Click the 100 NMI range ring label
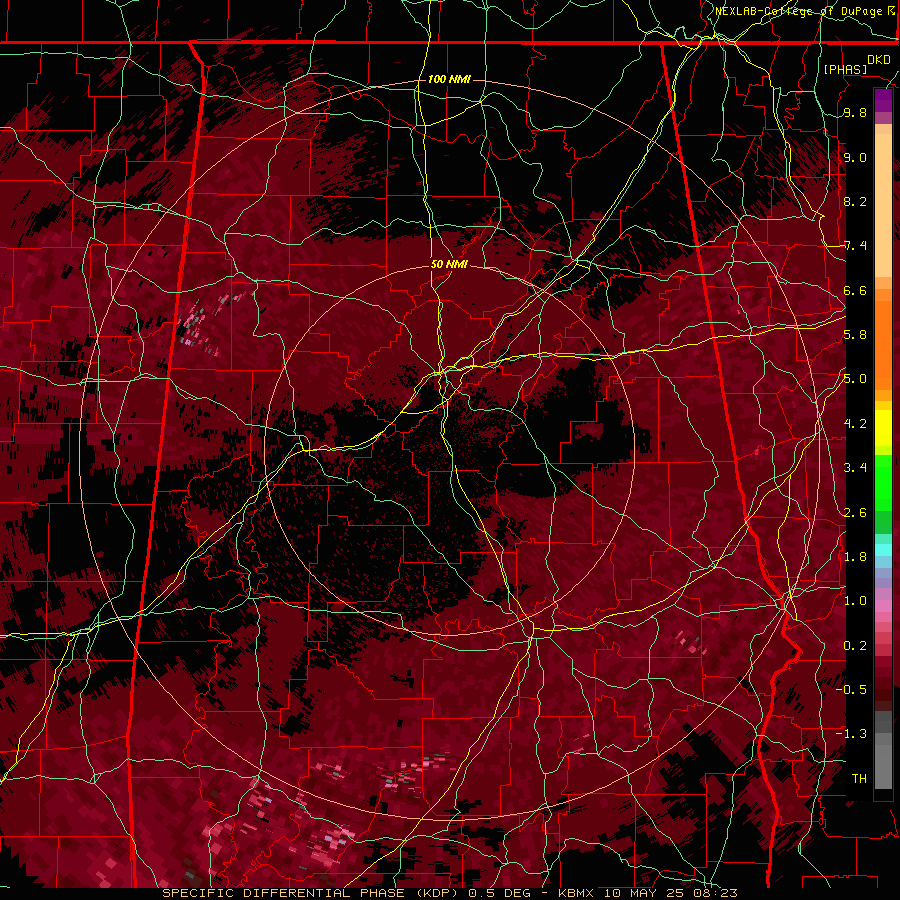The width and height of the screenshot is (900, 900). pyautogui.click(x=449, y=79)
